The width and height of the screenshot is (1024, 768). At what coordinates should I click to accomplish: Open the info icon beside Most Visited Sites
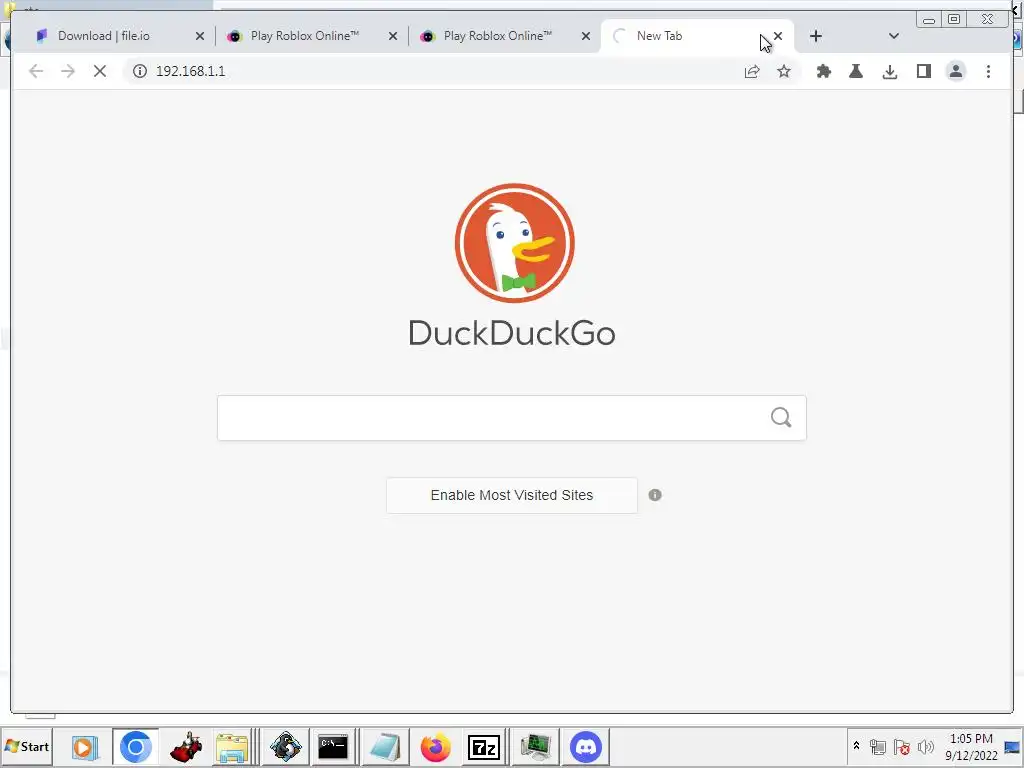click(x=655, y=495)
